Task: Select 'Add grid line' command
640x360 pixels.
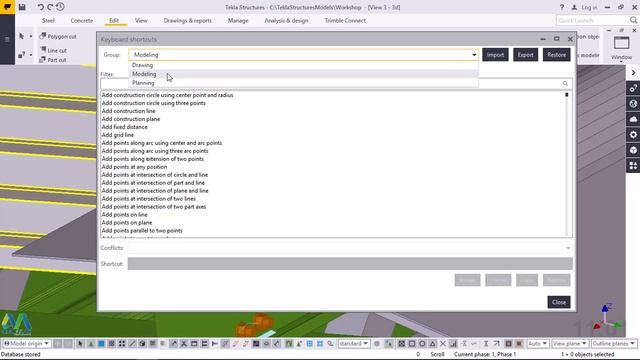Action: click(x=118, y=135)
